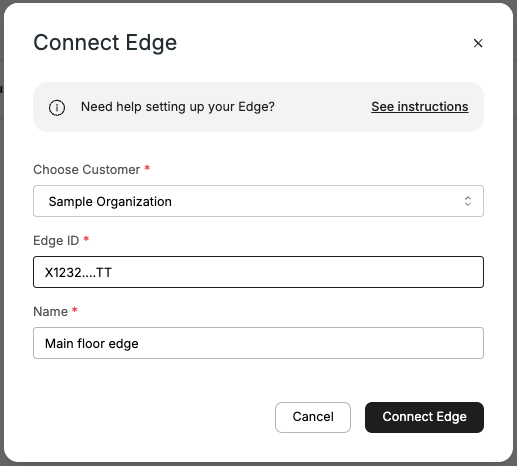
Task: Click the Main floor edge text
Action: (92, 344)
